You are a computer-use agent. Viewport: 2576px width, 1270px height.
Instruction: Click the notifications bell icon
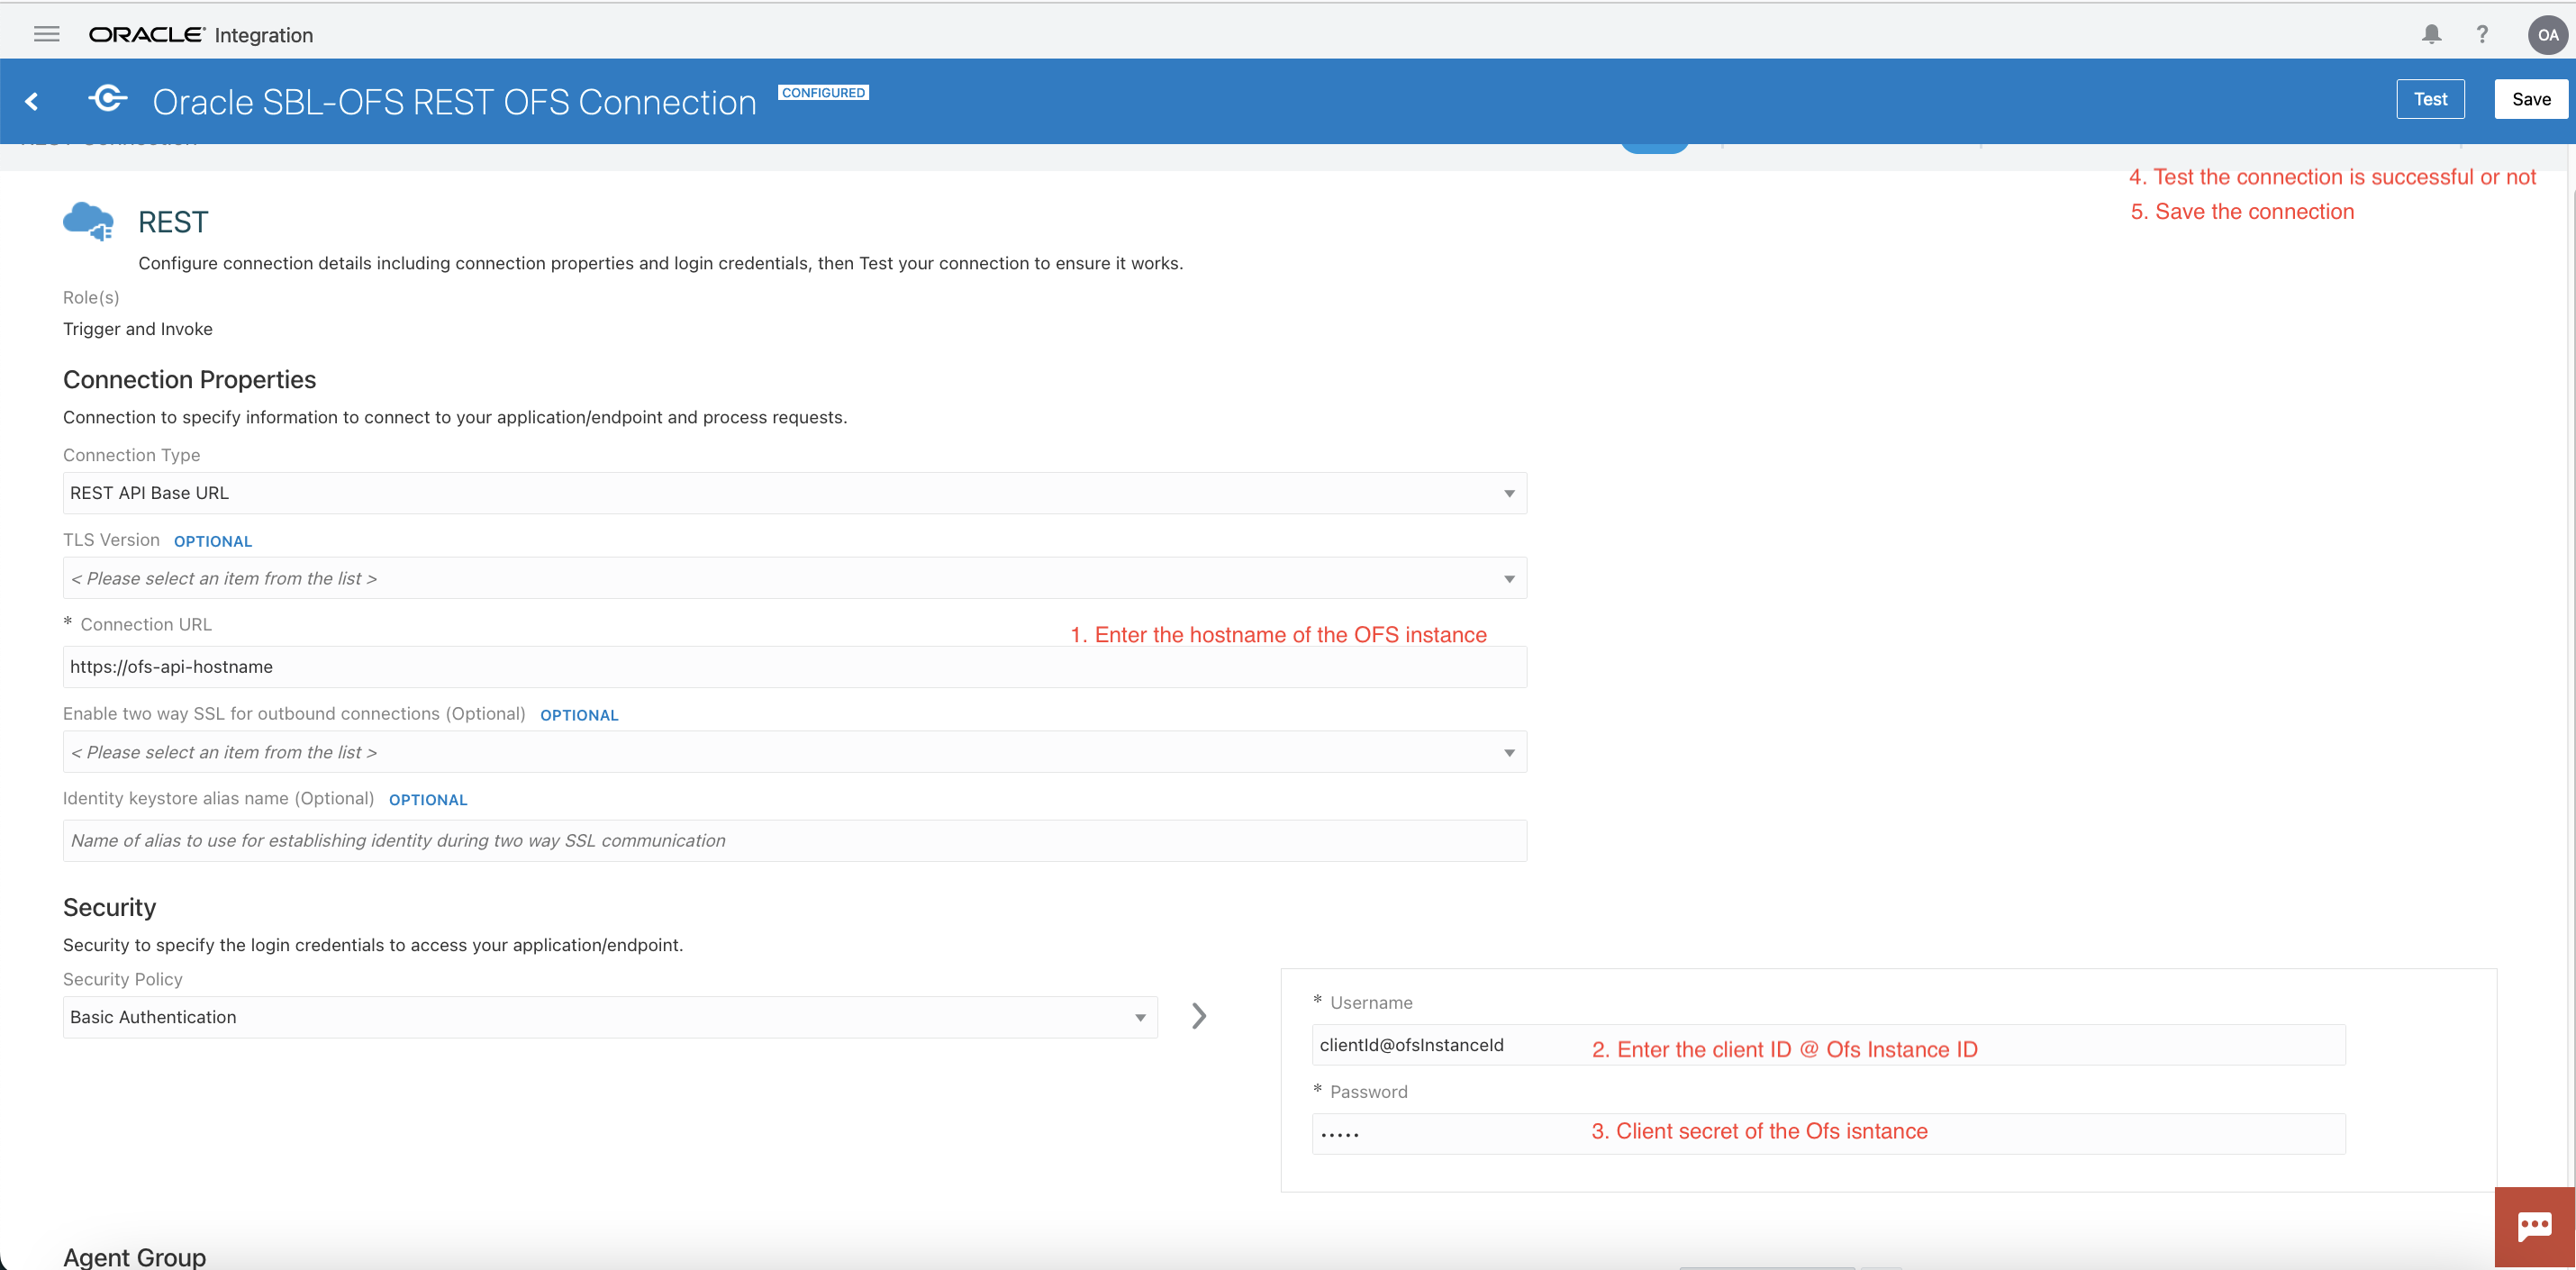pyautogui.click(x=2431, y=34)
